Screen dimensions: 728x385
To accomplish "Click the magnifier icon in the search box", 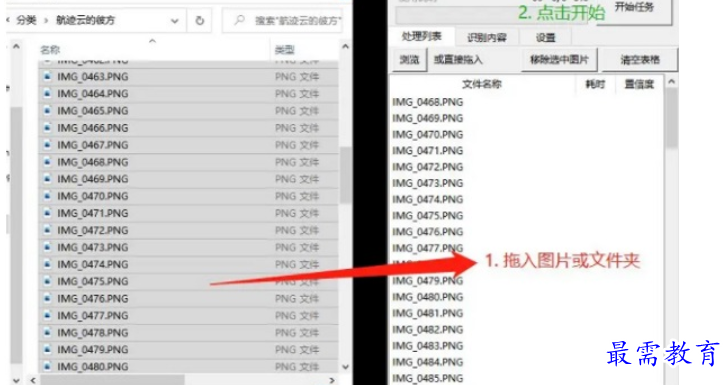I will [240, 20].
